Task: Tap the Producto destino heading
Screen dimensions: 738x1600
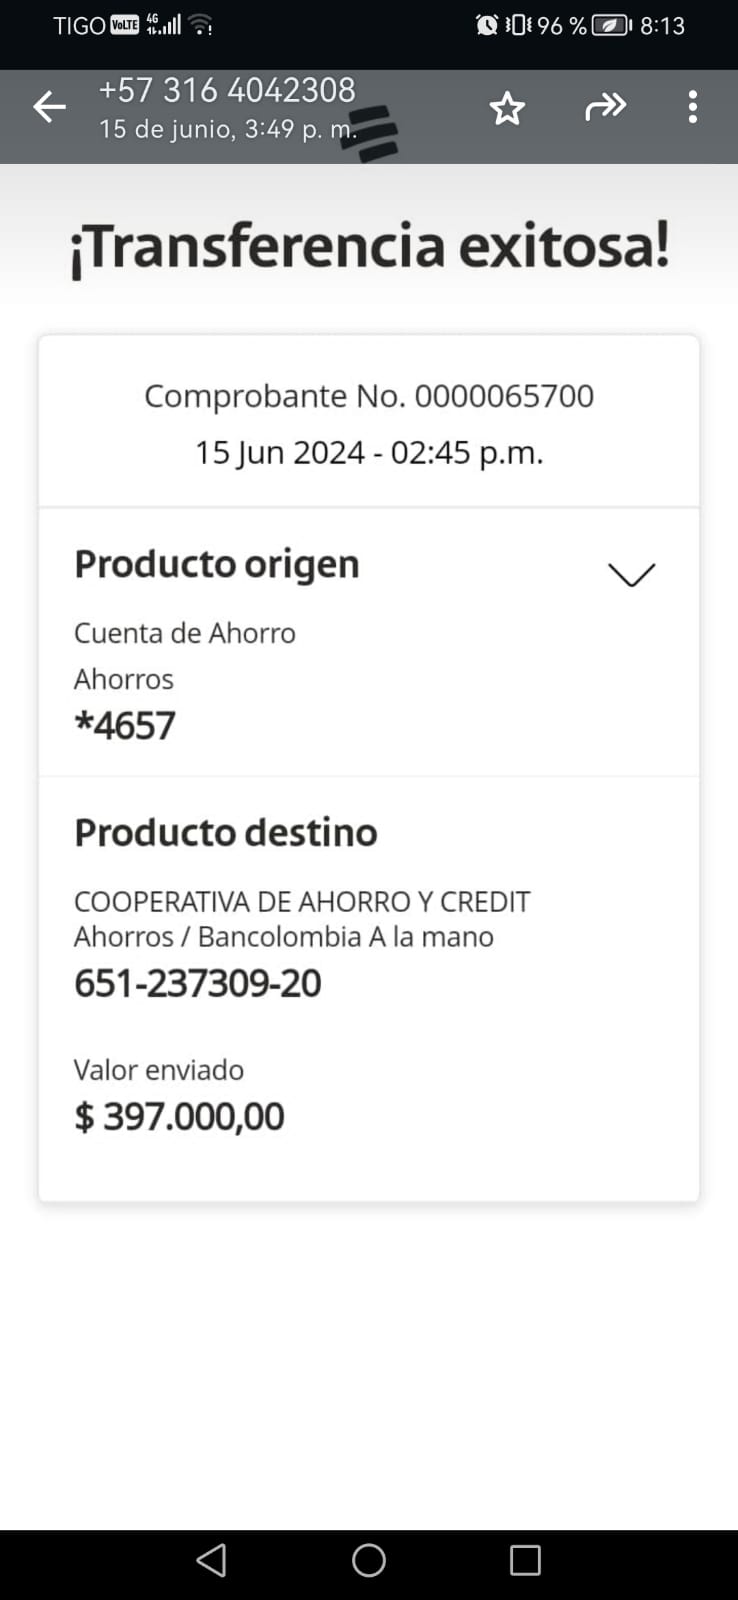Action: [x=226, y=832]
